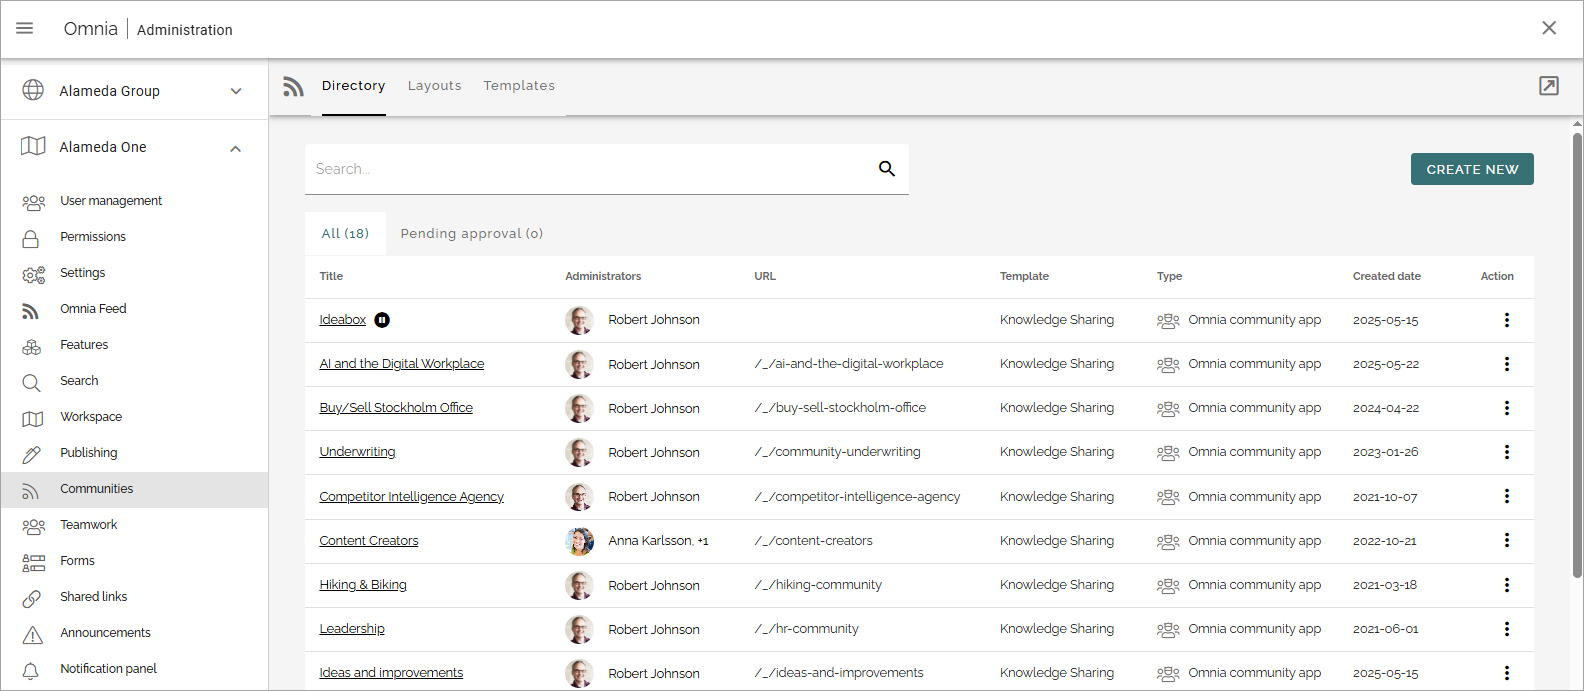Click the 2023-01-26 created date cell

1386,452
